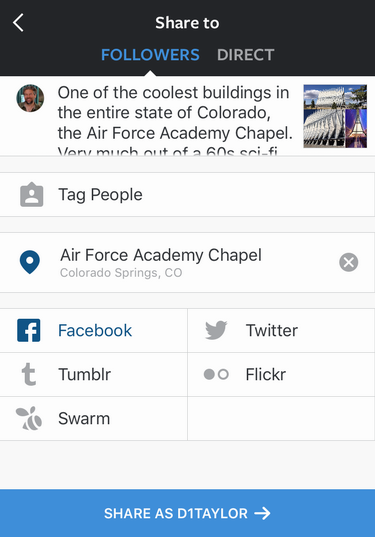Toggle Tumblr sharing label

pos(85,374)
